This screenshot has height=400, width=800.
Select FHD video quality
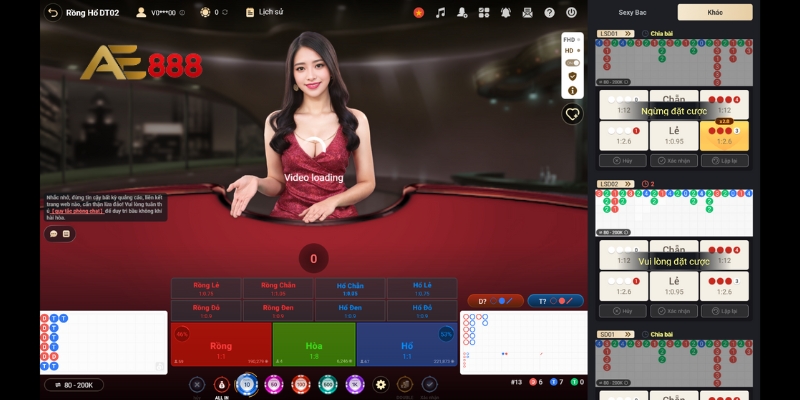[x=571, y=40]
